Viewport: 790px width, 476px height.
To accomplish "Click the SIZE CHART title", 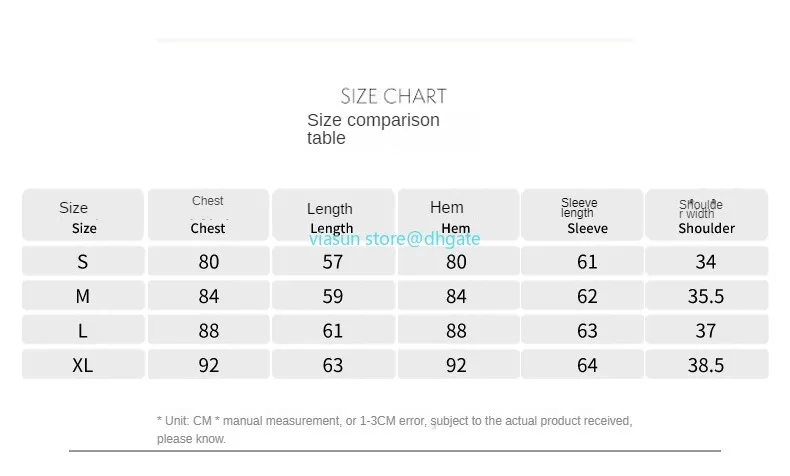I will coord(393,96).
